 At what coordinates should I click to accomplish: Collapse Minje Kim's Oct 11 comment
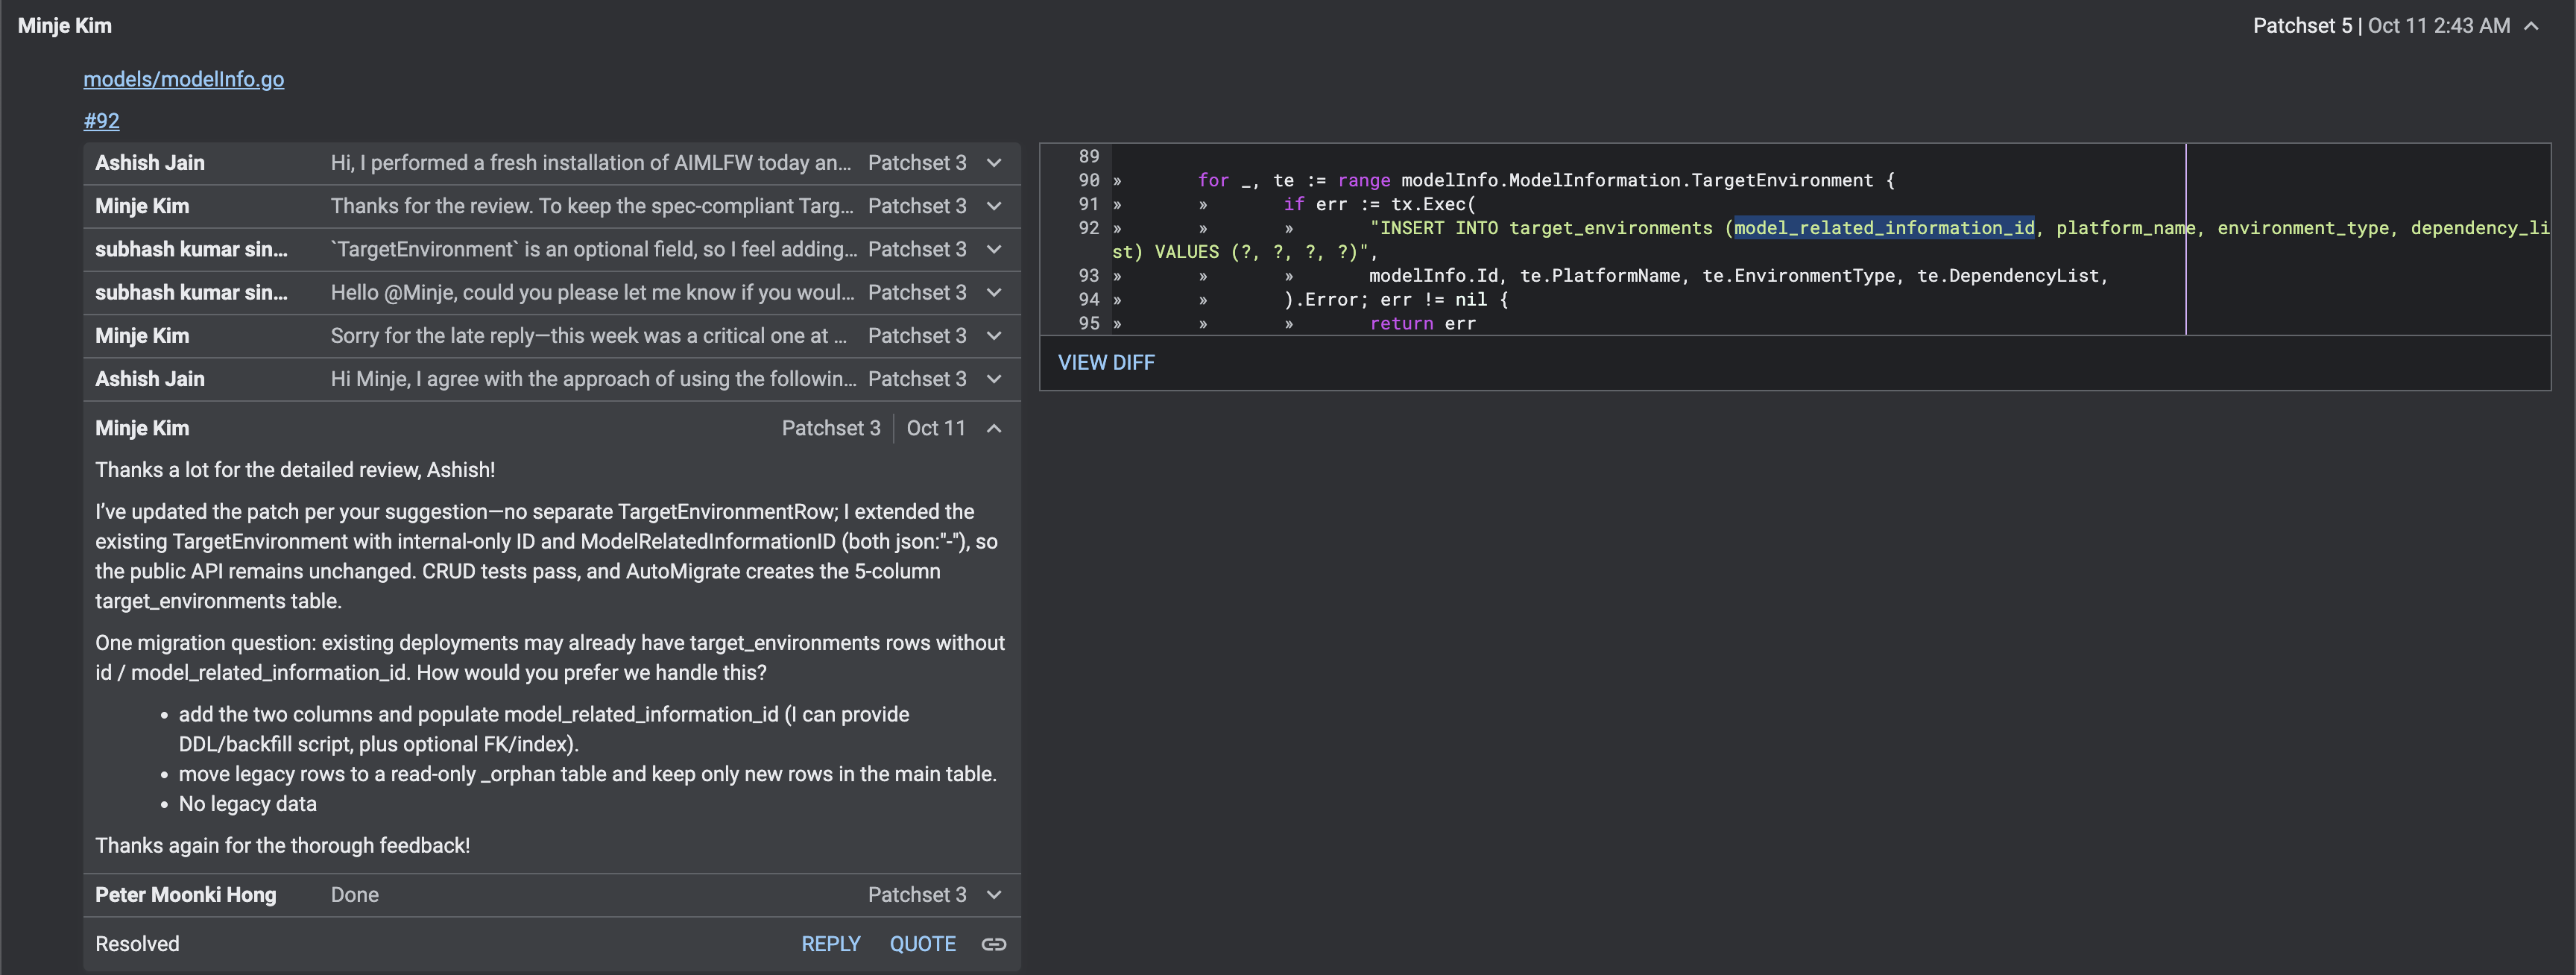tap(994, 428)
